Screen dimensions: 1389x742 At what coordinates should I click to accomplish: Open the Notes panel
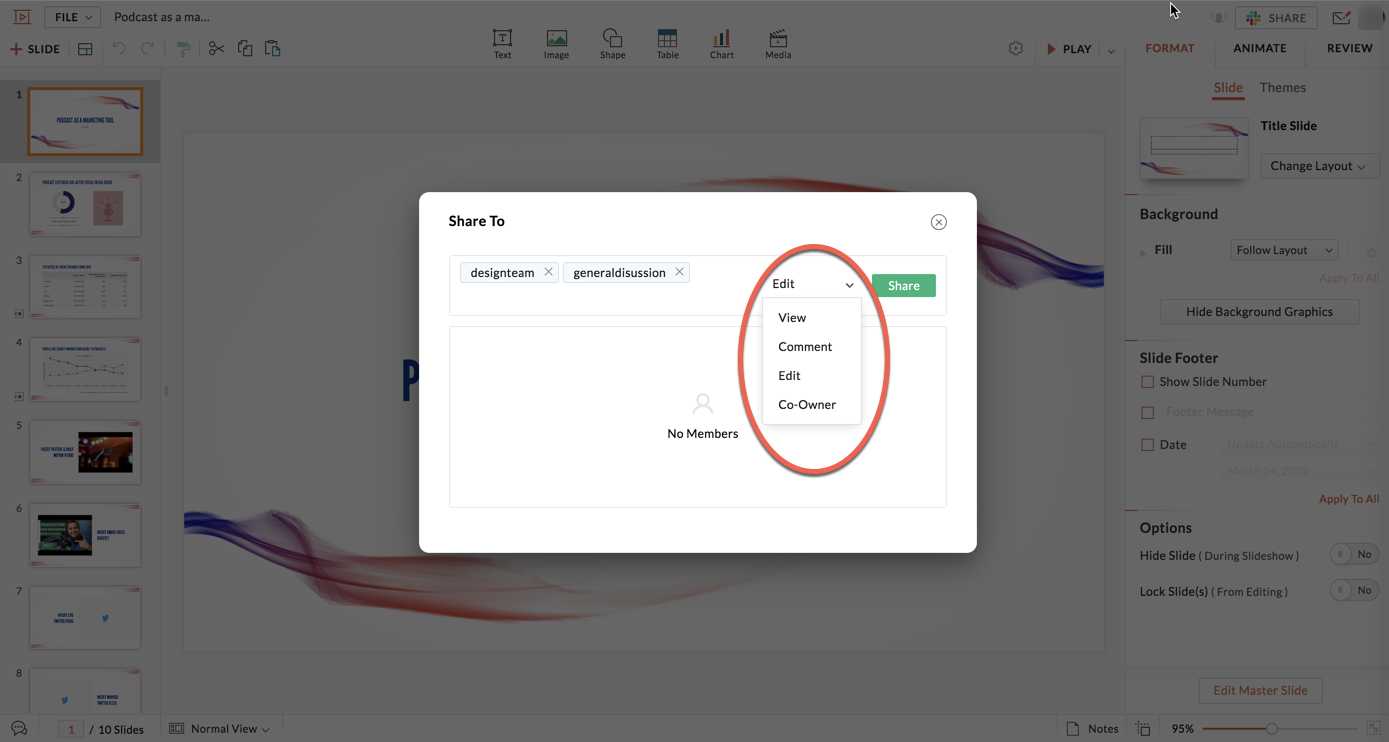(1093, 729)
